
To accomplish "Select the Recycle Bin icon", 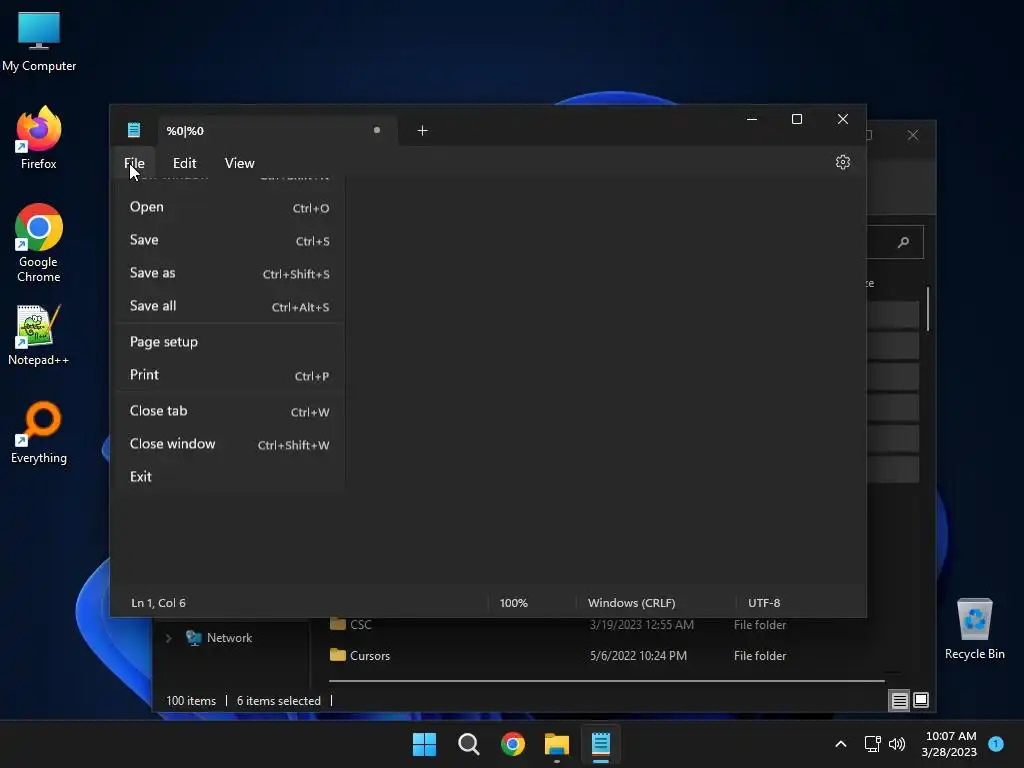I will coord(974,628).
